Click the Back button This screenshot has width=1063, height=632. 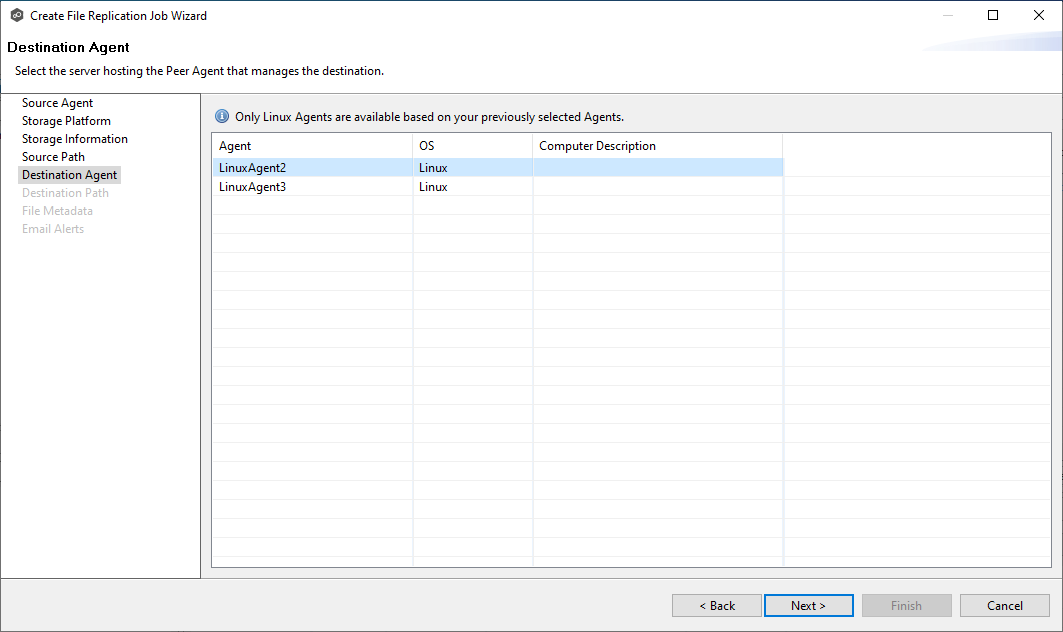pyautogui.click(x=716, y=605)
